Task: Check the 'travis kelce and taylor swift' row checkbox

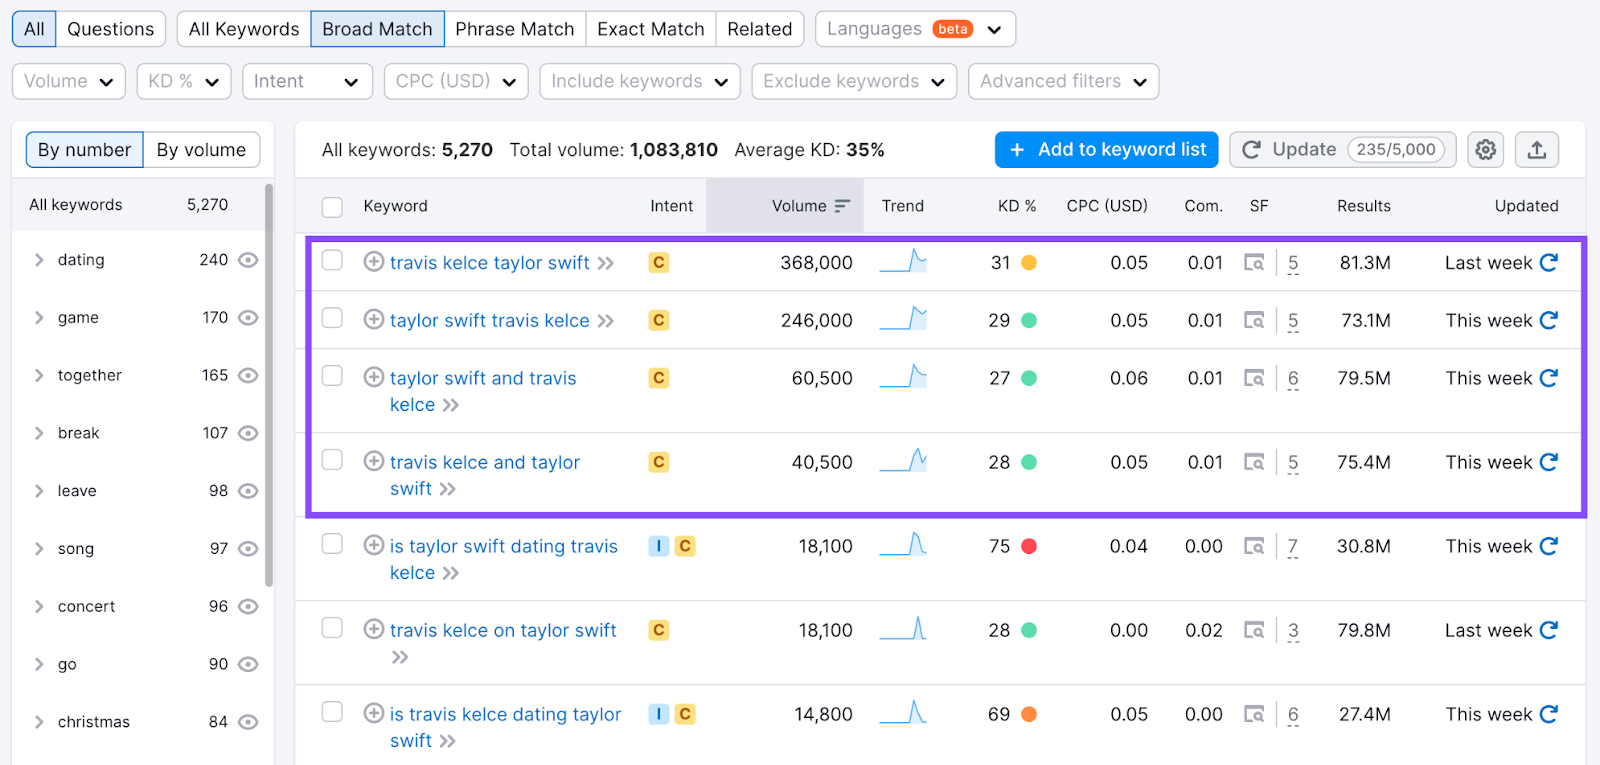Action: click(332, 460)
